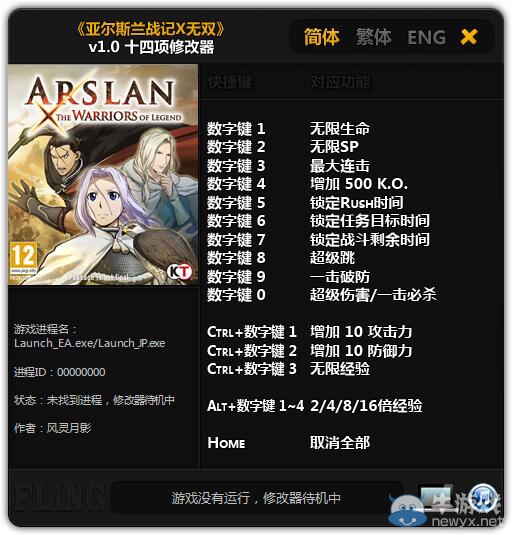This screenshot has width=512, height=535.
Task: Click 无限经验 option
Action: (x=339, y=369)
